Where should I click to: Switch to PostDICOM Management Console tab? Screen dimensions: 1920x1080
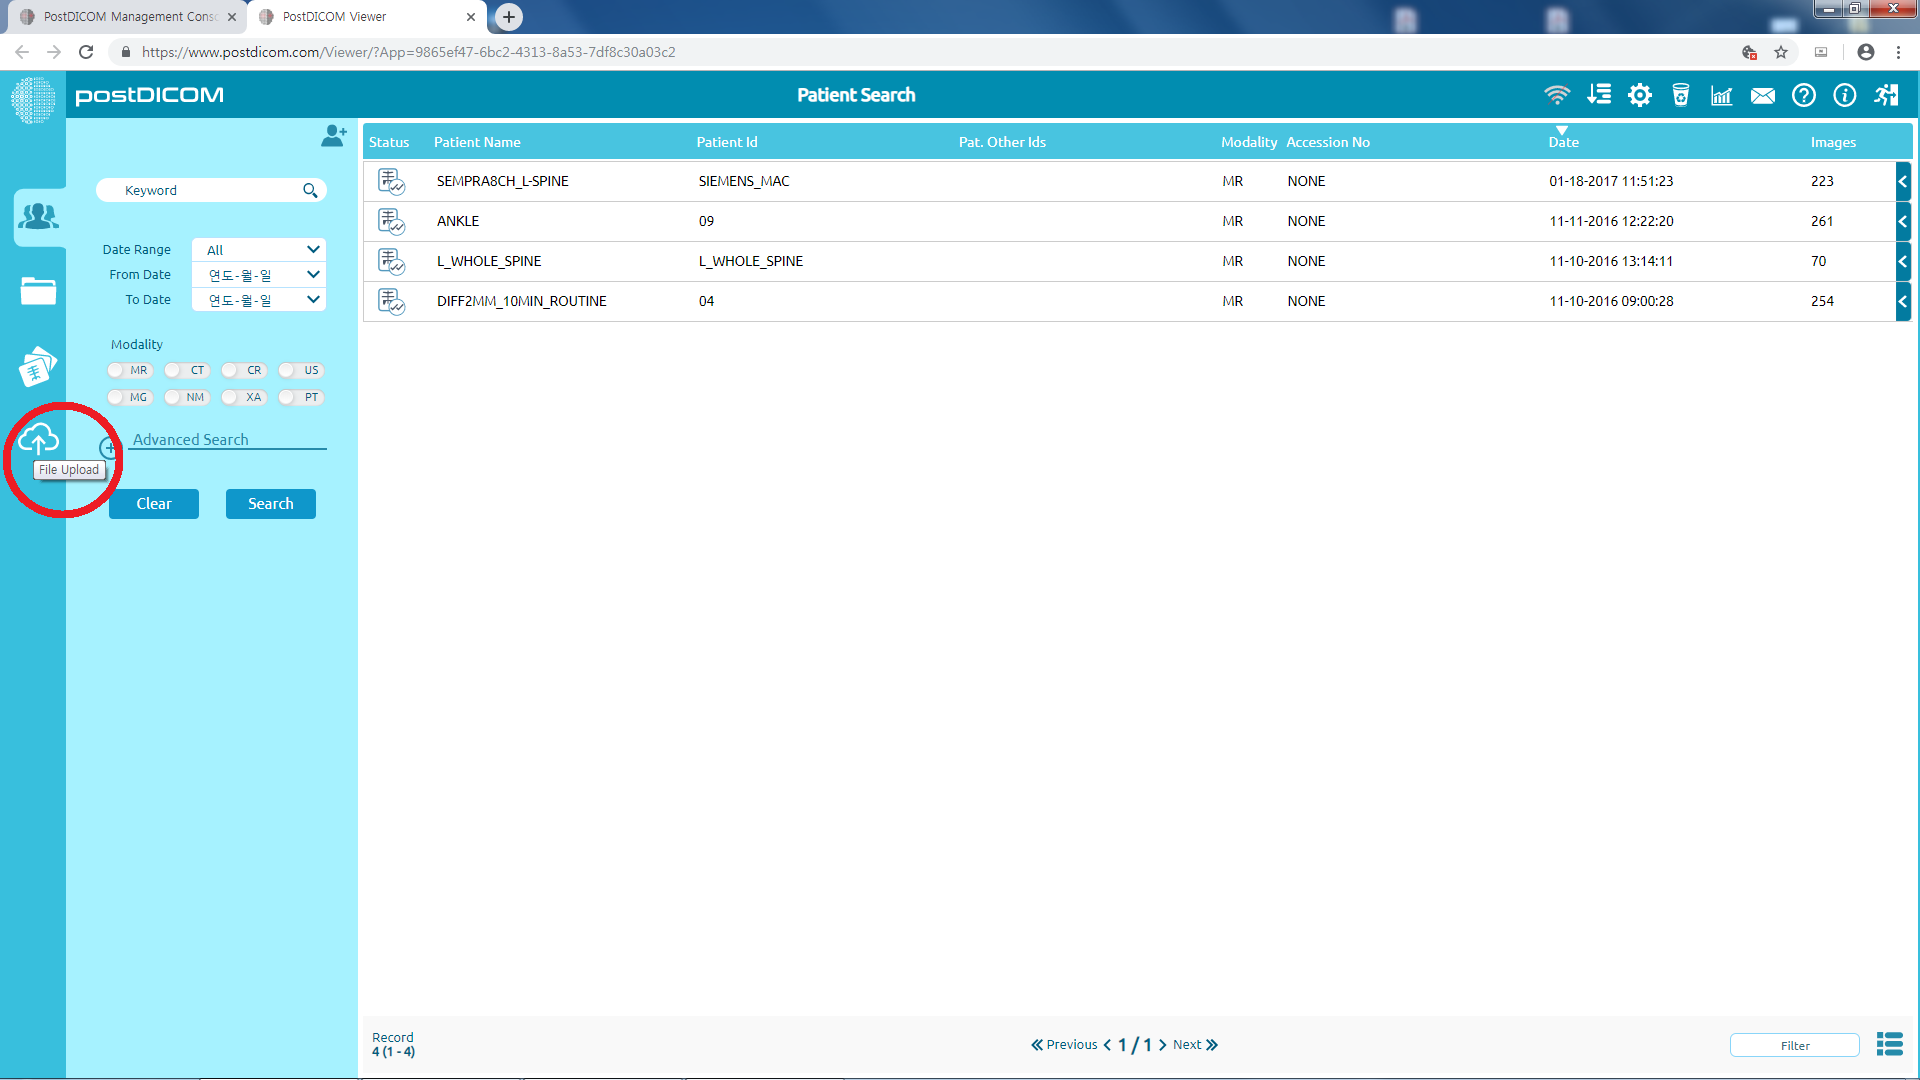tap(130, 17)
